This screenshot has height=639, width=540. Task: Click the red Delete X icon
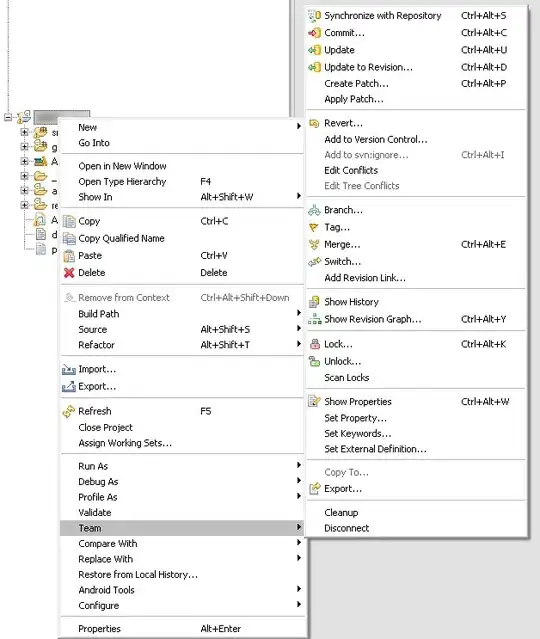(69, 273)
